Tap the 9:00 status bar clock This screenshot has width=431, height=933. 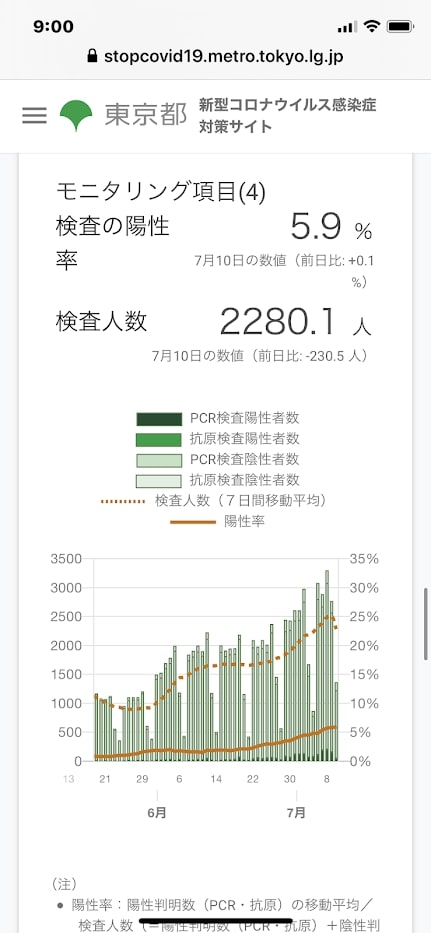click(54, 27)
